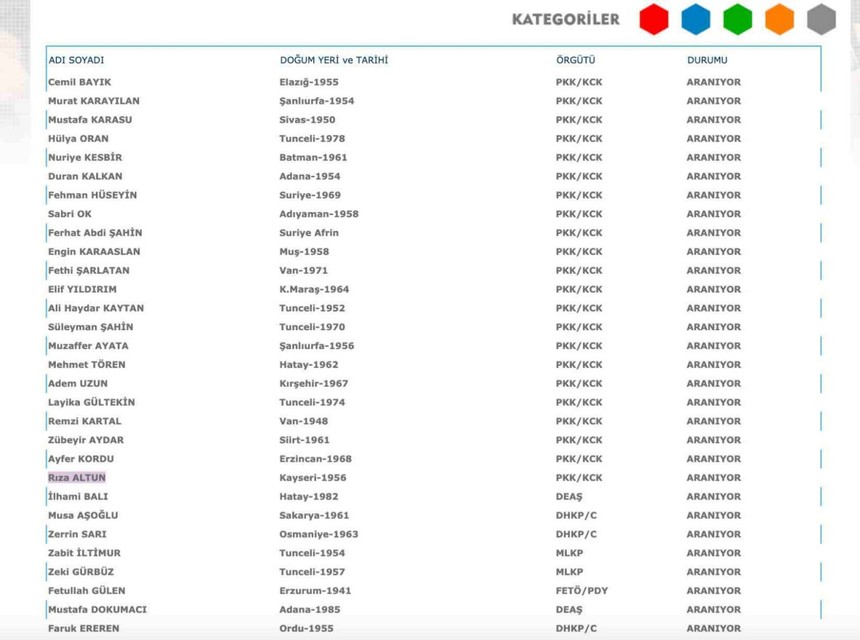Select the Zeki GÜRBÜZ name

tap(81, 572)
